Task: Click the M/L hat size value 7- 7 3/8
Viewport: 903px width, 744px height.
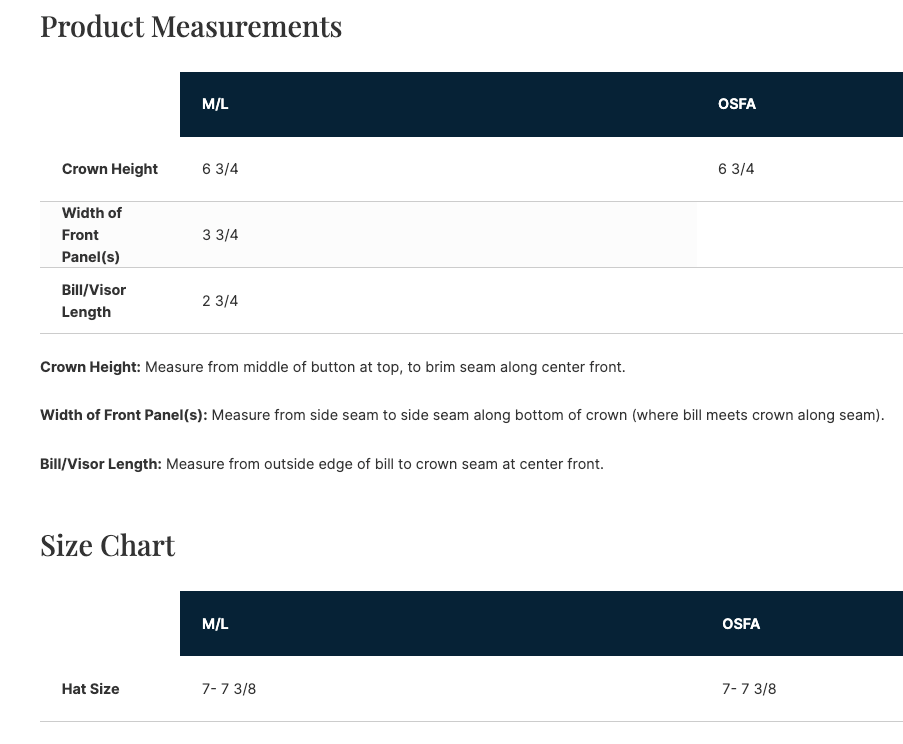Action: point(229,689)
